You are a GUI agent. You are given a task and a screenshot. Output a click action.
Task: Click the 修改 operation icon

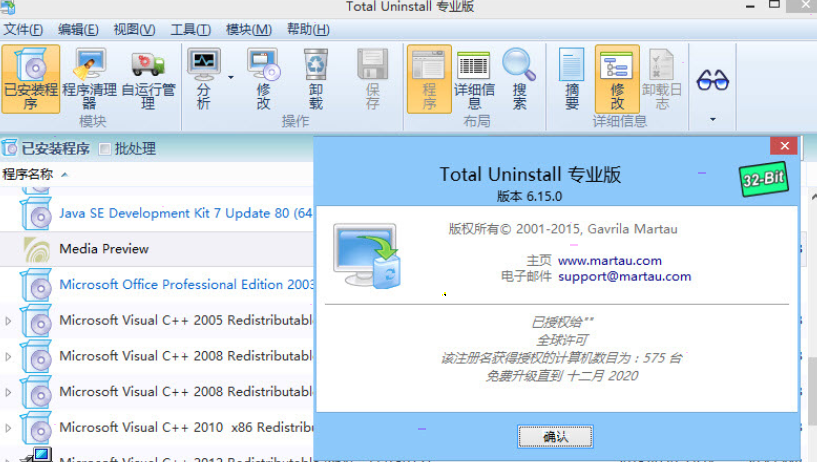(x=264, y=79)
